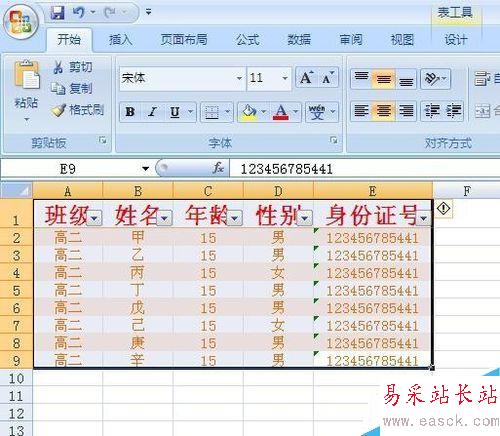Apply cell borders button
Image resolution: width=500 pixels, height=436 pixels.
point(212,112)
